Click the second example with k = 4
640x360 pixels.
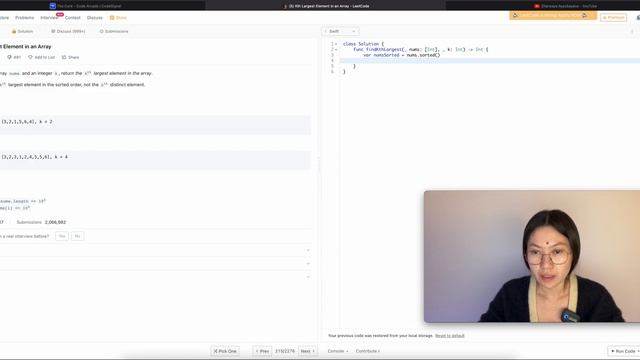[x=155, y=160]
